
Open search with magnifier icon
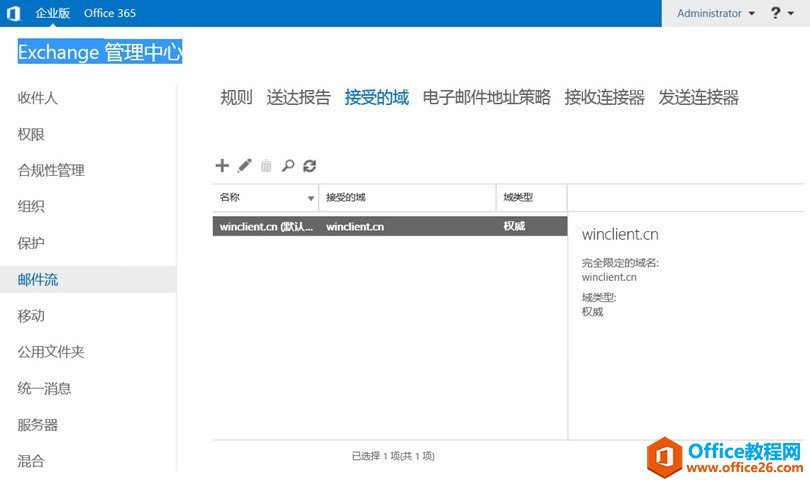pyautogui.click(x=288, y=165)
